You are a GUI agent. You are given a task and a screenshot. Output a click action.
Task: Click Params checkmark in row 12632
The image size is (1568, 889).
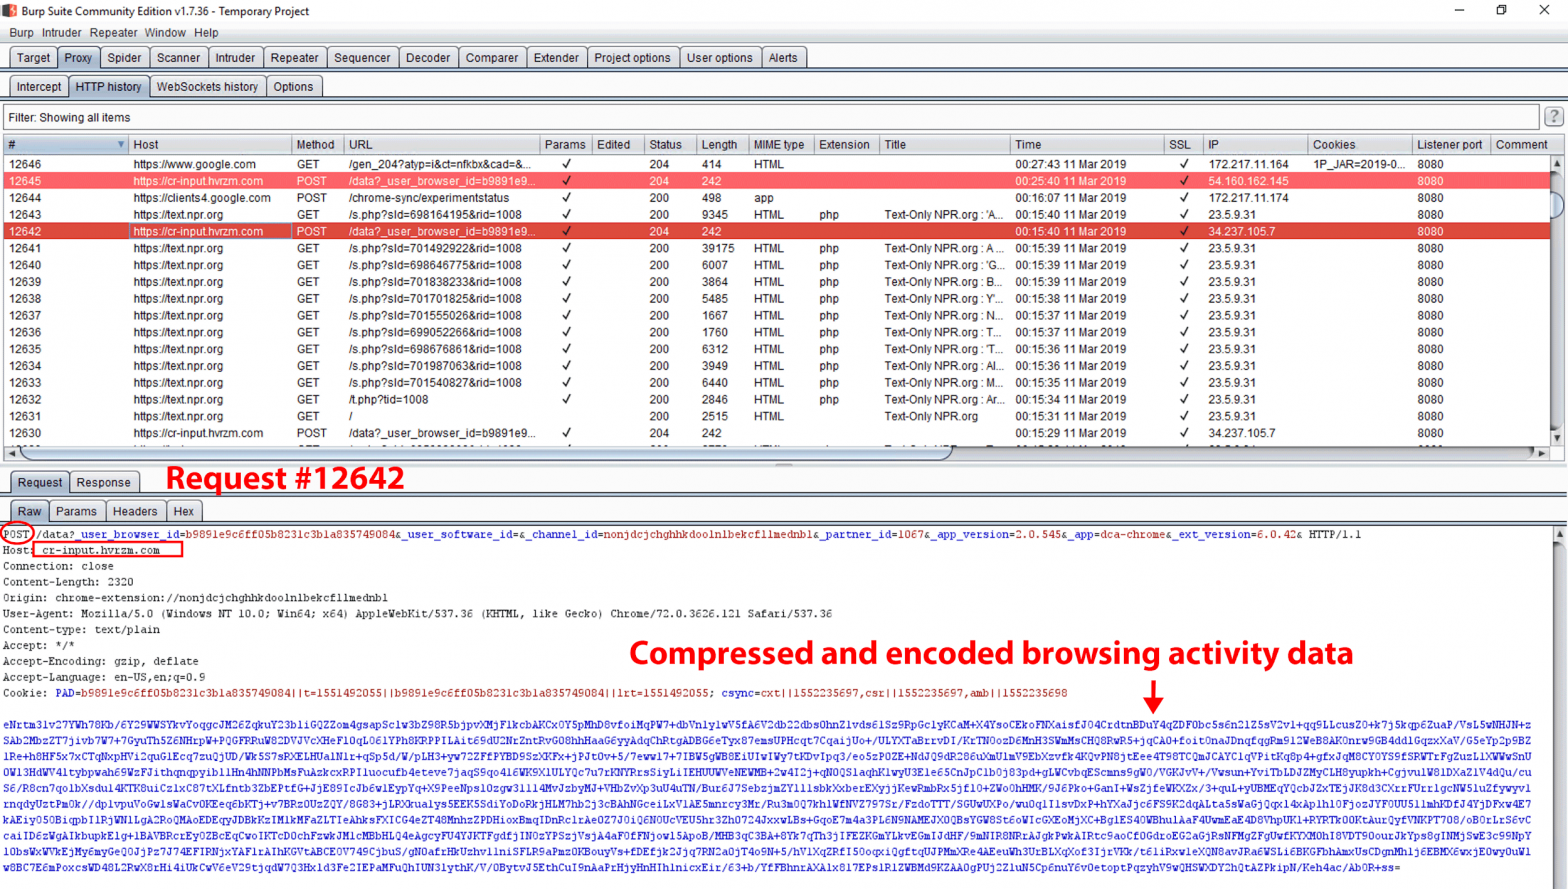566,399
